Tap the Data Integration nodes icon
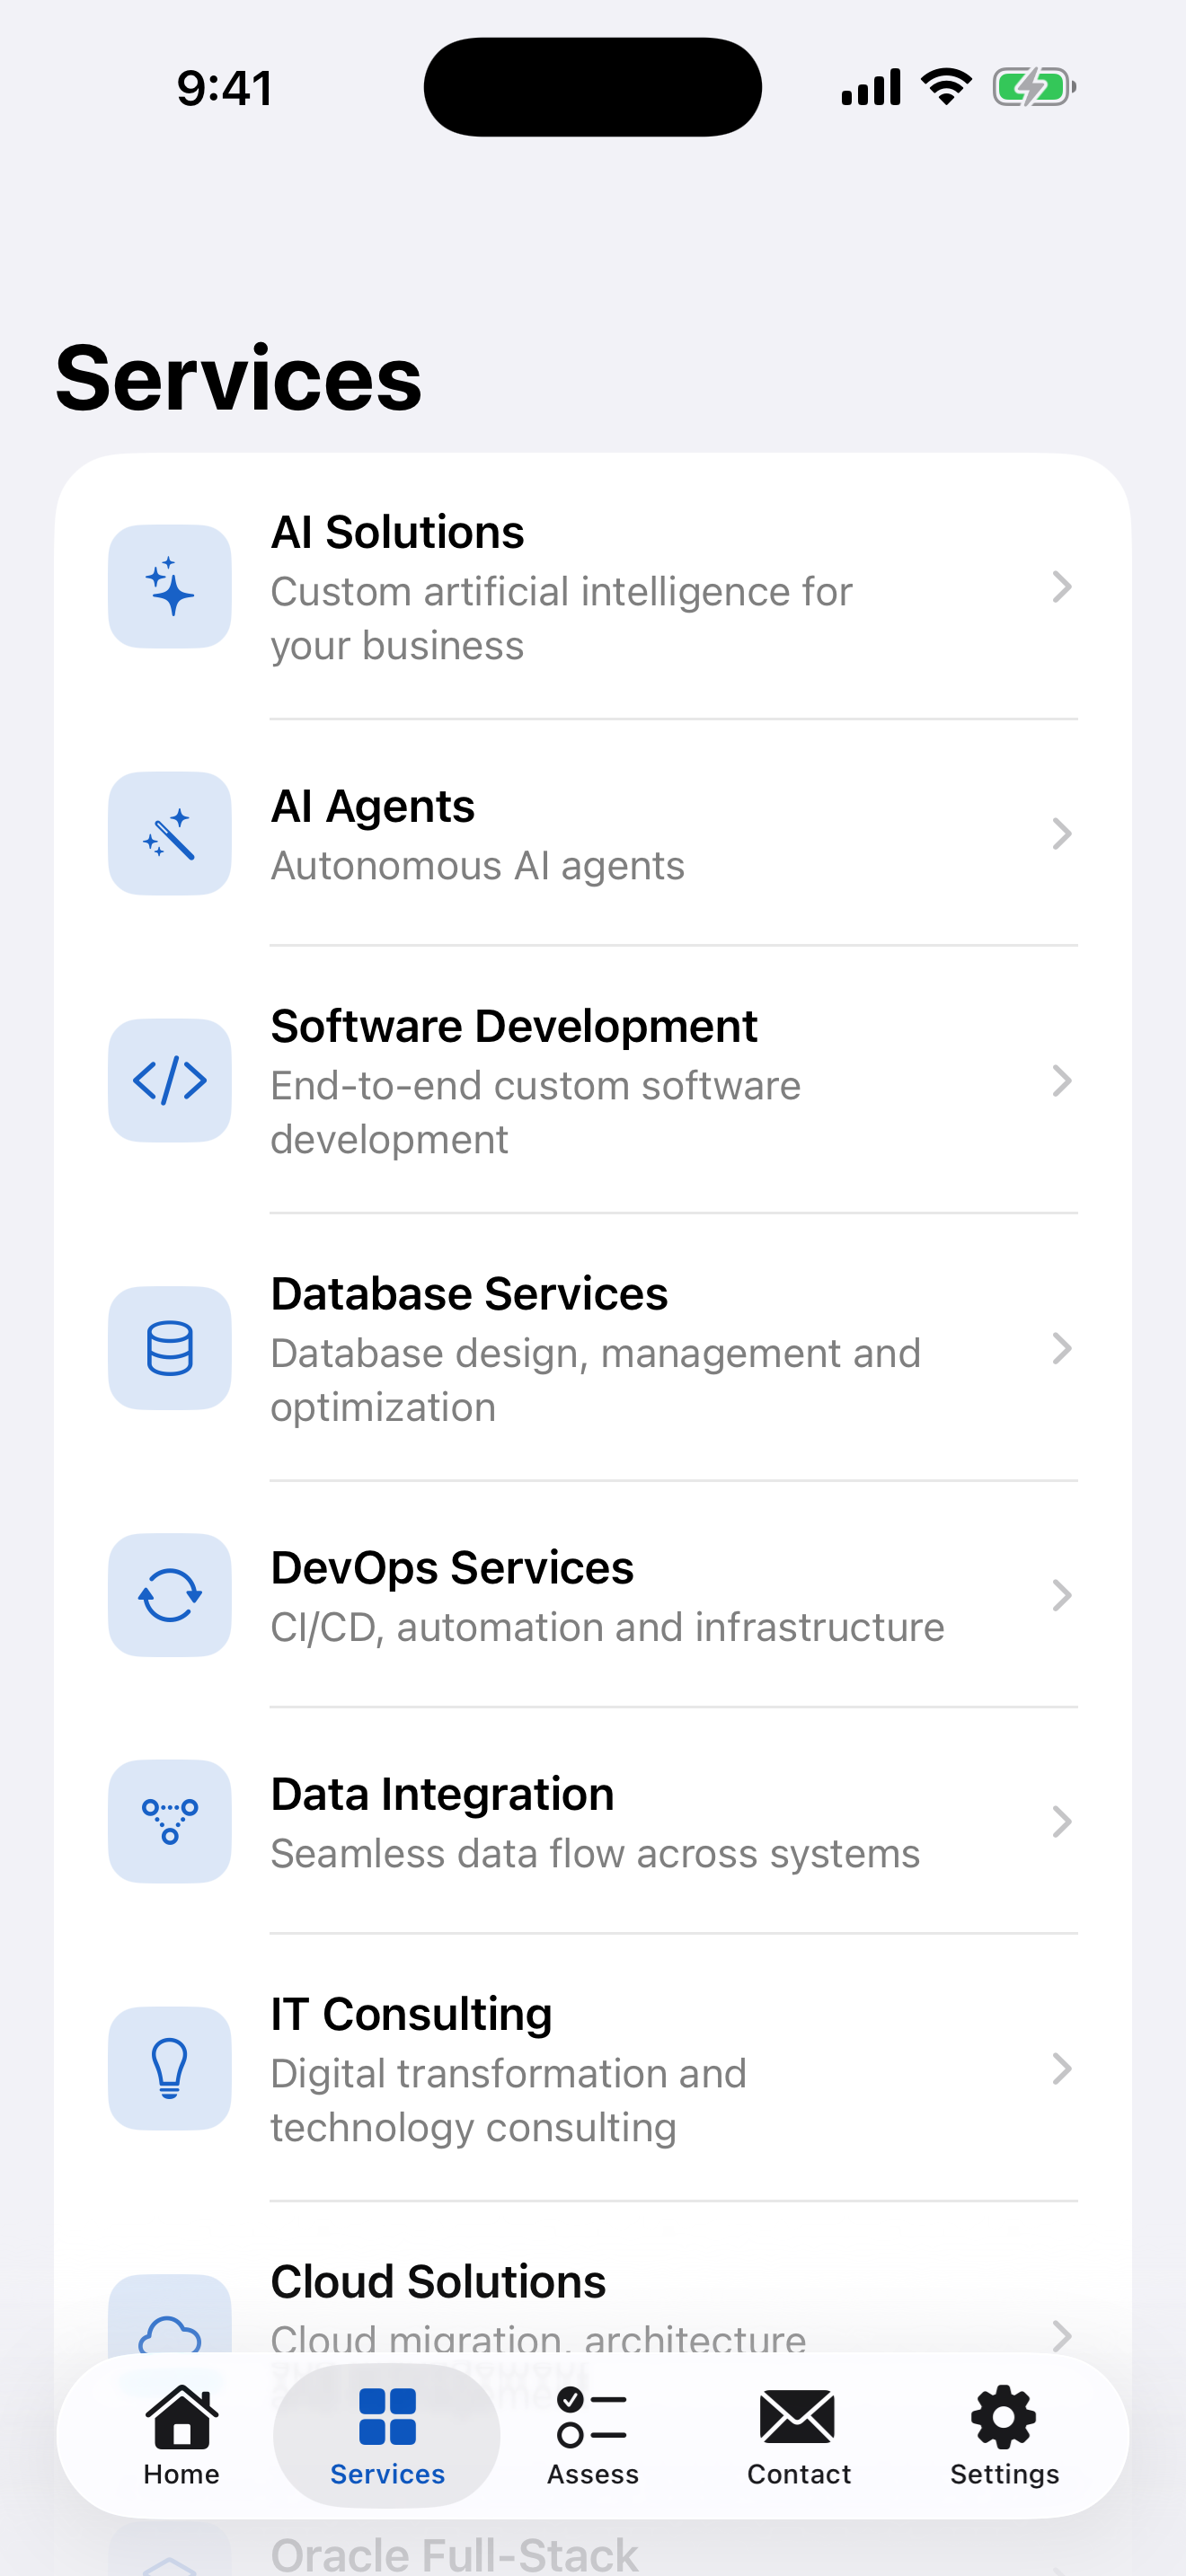Screen dimensions: 1186x2576 (170, 1822)
